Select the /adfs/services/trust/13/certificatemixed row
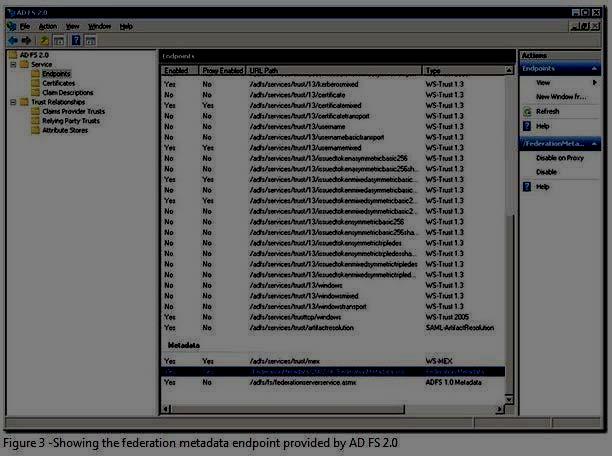Image resolution: width=612 pixels, height=456 pixels. (x=333, y=105)
